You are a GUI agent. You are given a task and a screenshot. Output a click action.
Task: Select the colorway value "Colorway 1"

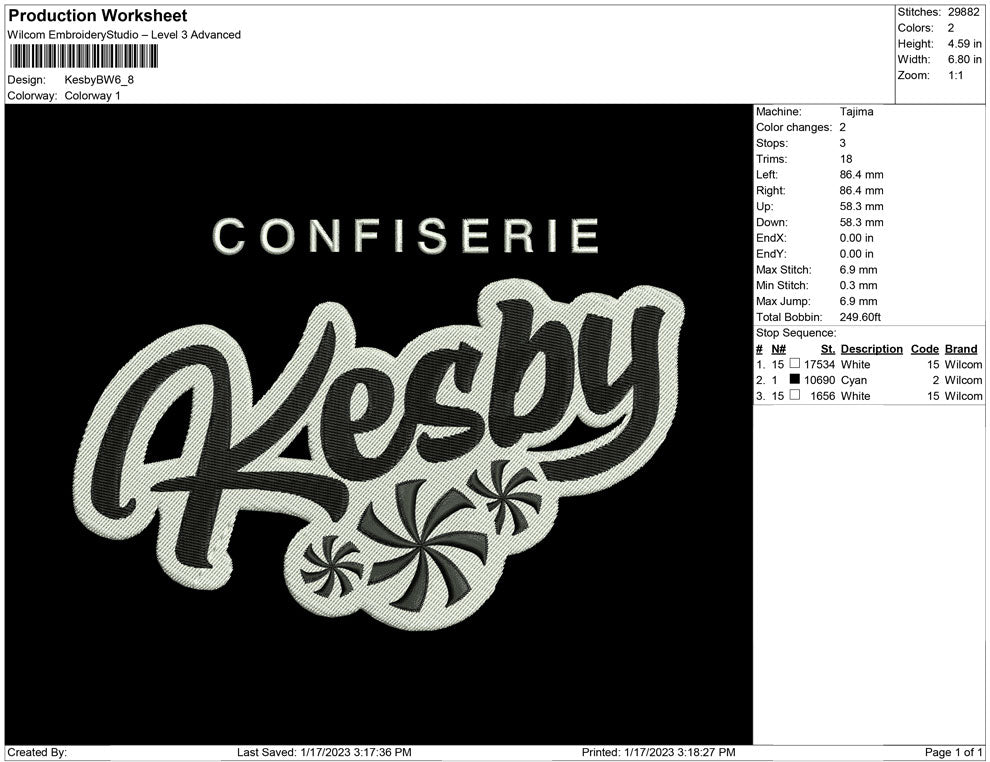(x=92, y=95)
